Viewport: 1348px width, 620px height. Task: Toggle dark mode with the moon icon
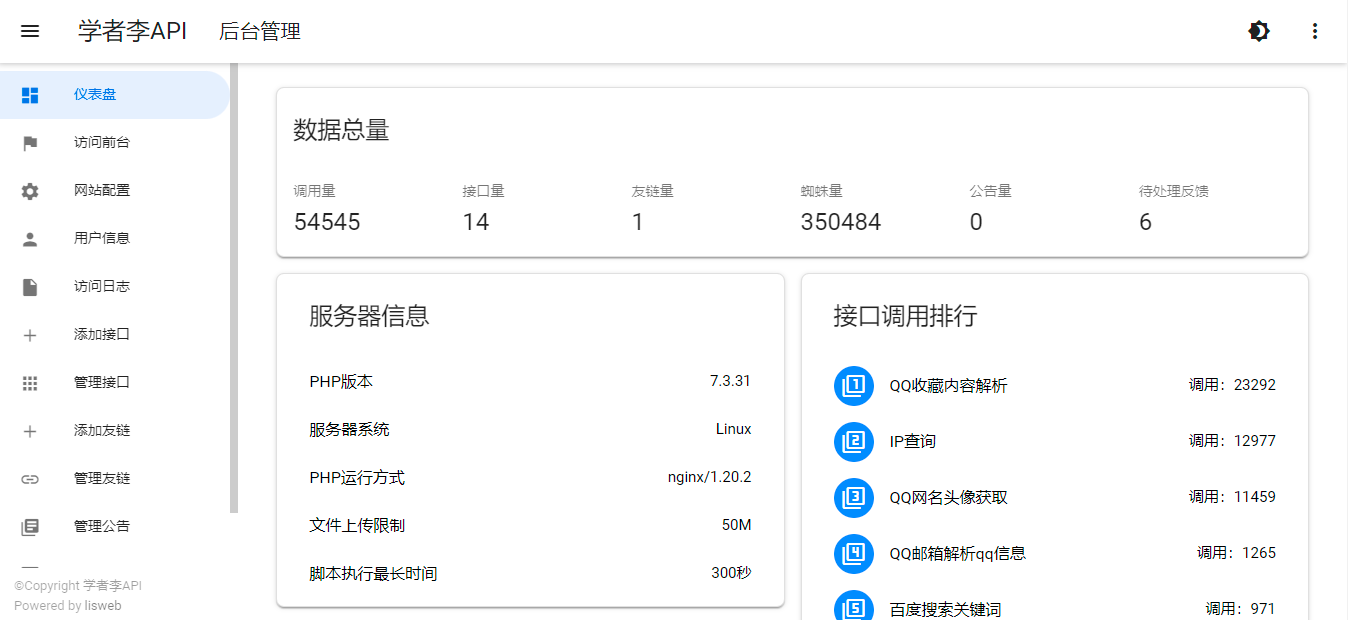point(1258,31)
